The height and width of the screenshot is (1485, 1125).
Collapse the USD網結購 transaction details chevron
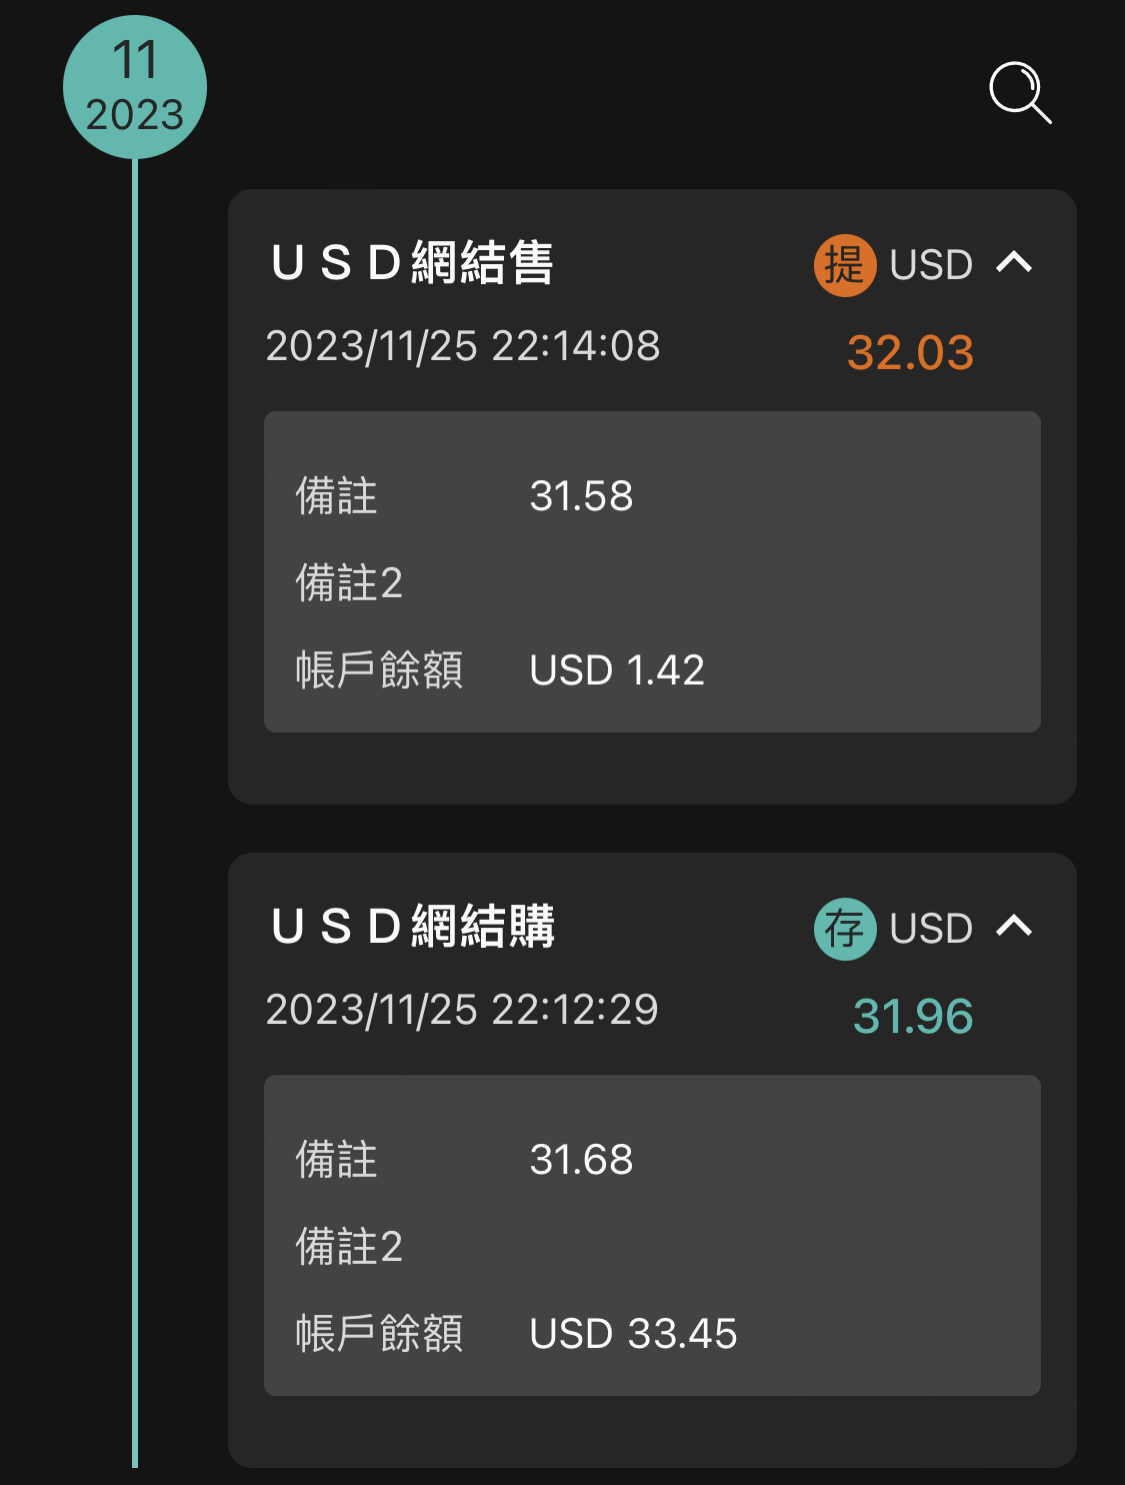coord(1014,927)
